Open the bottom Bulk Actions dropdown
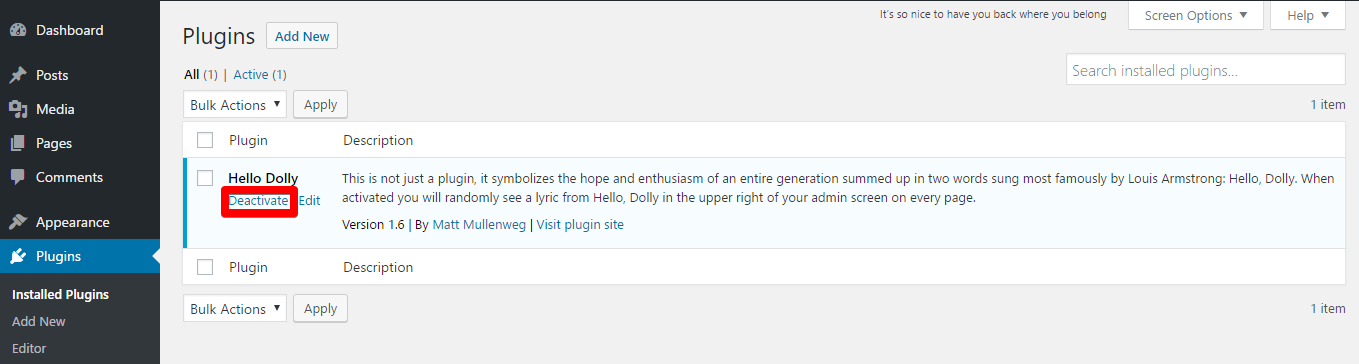Viewport: 1359px width, 364px height. point(235,309)
